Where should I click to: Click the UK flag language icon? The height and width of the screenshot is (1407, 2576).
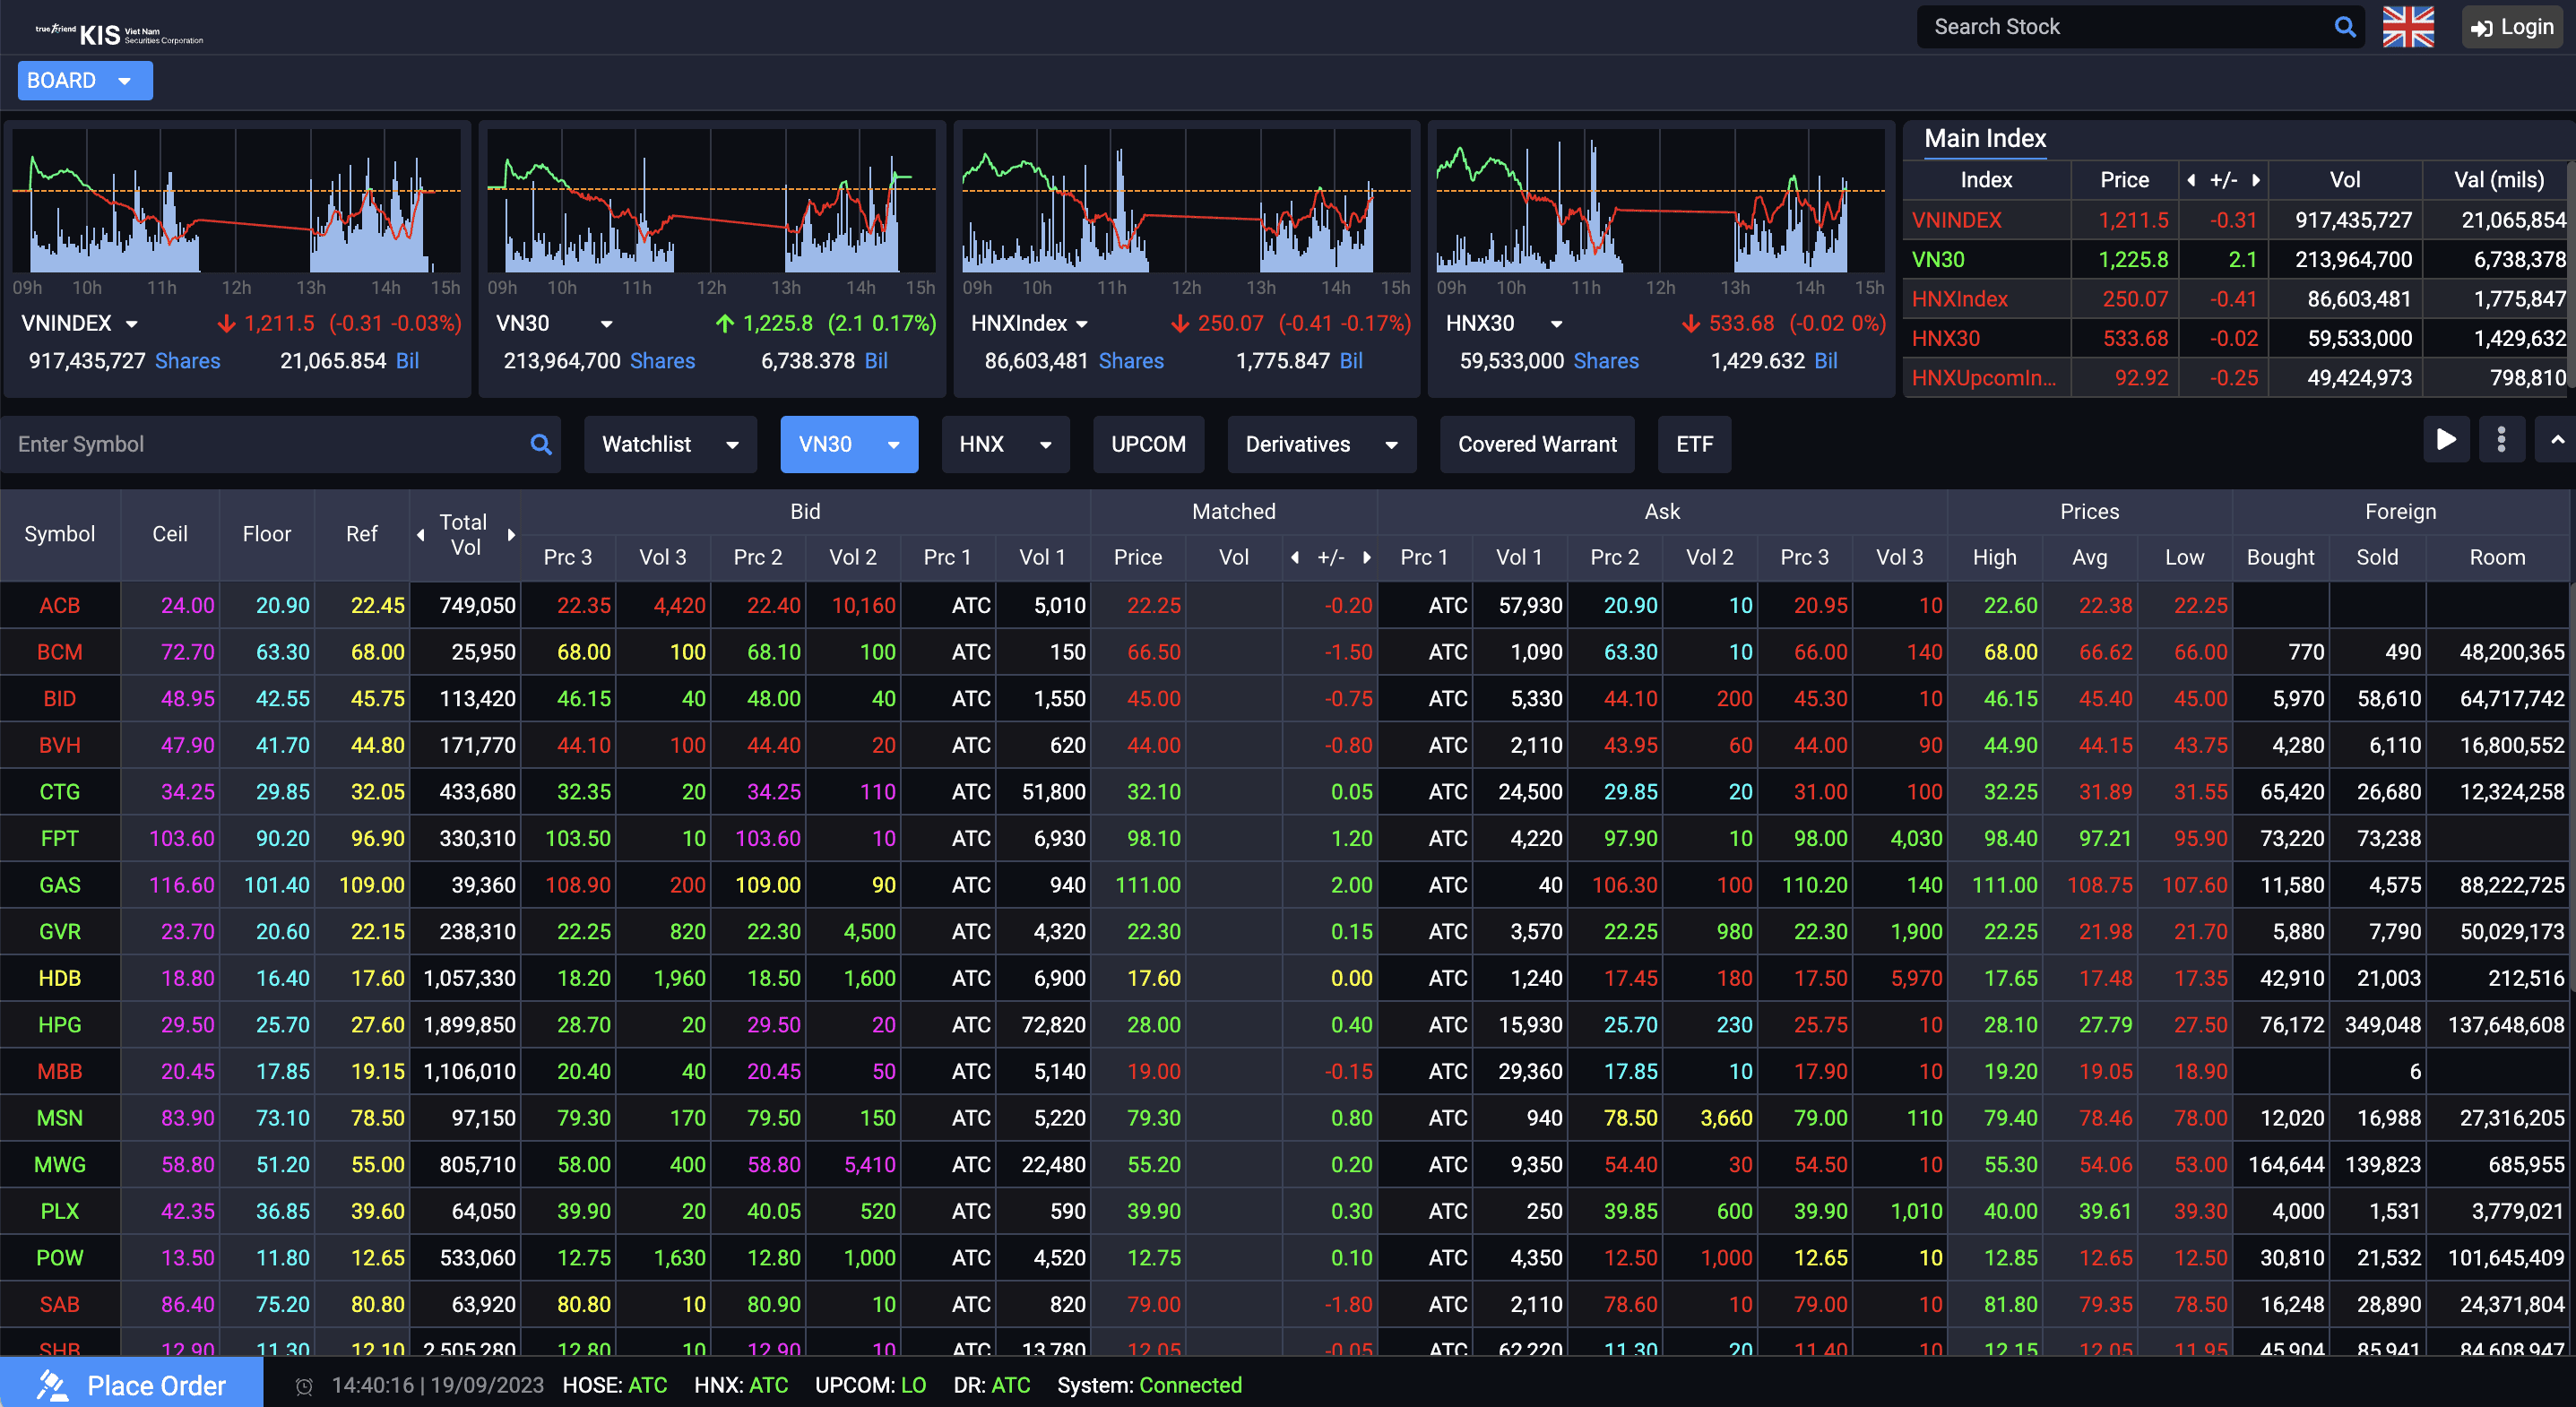coord(2408,27)
